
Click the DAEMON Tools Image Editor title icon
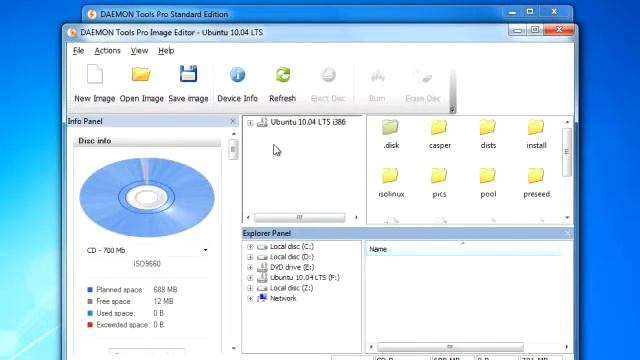72,32
